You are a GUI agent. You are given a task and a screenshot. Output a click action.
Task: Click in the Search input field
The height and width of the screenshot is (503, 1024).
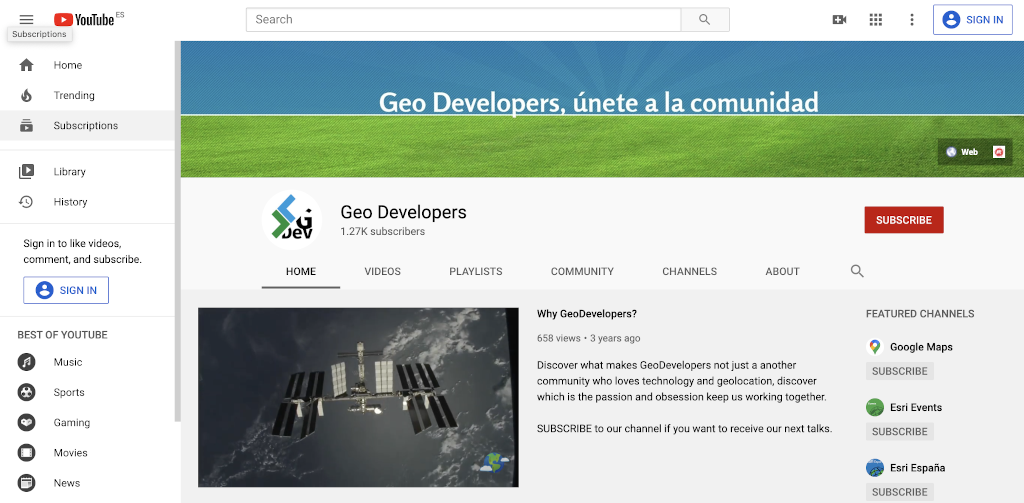[464, 20]
